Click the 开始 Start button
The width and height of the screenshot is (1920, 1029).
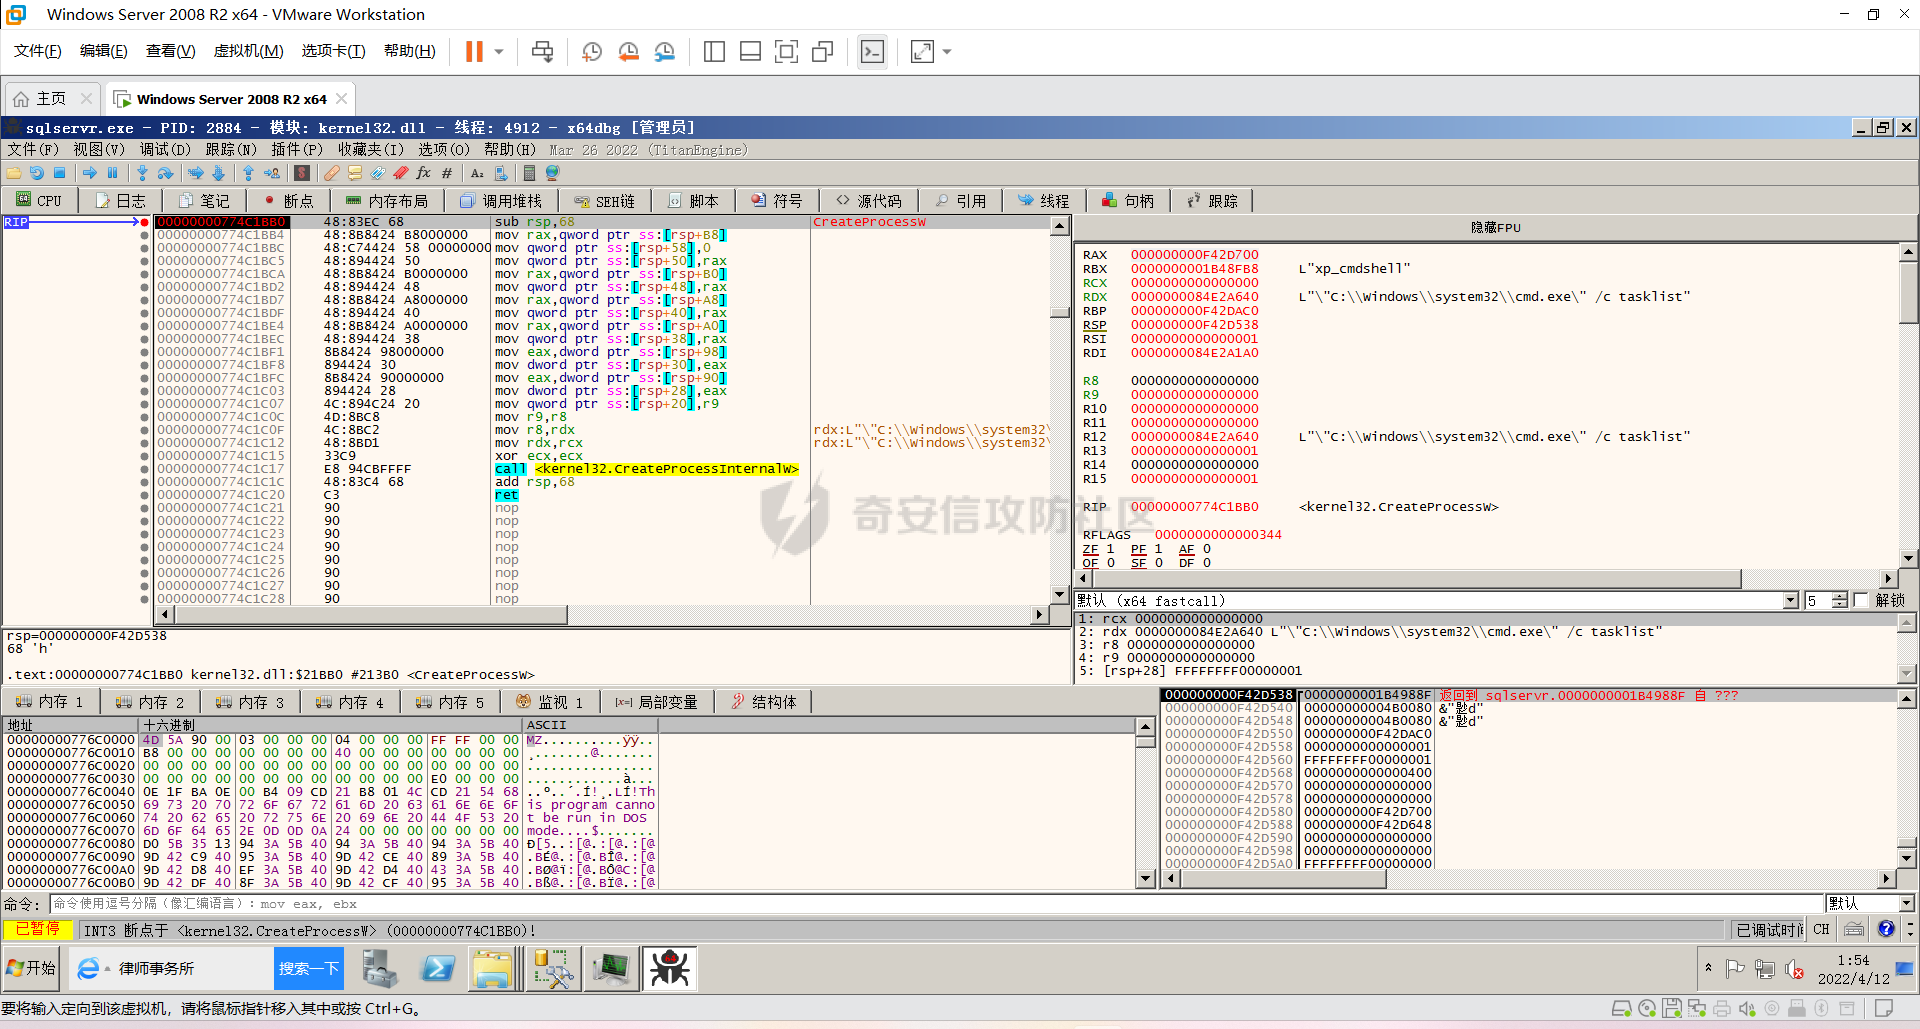[31, 968]
